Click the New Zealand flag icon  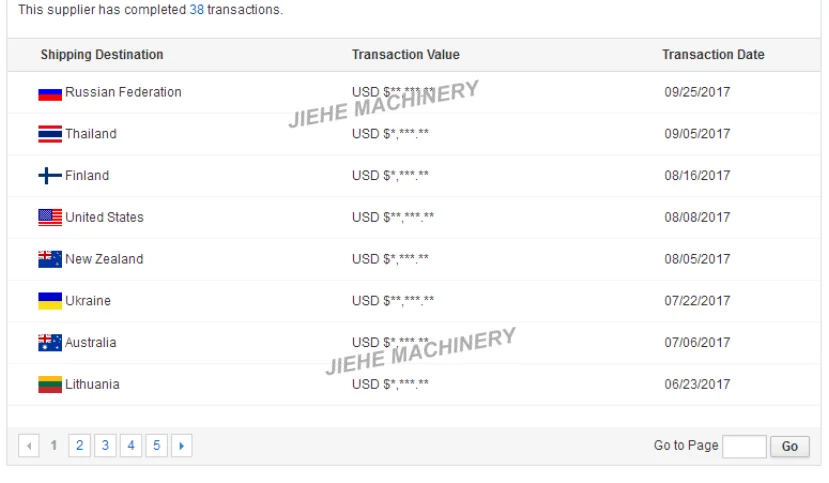(50, 260)
